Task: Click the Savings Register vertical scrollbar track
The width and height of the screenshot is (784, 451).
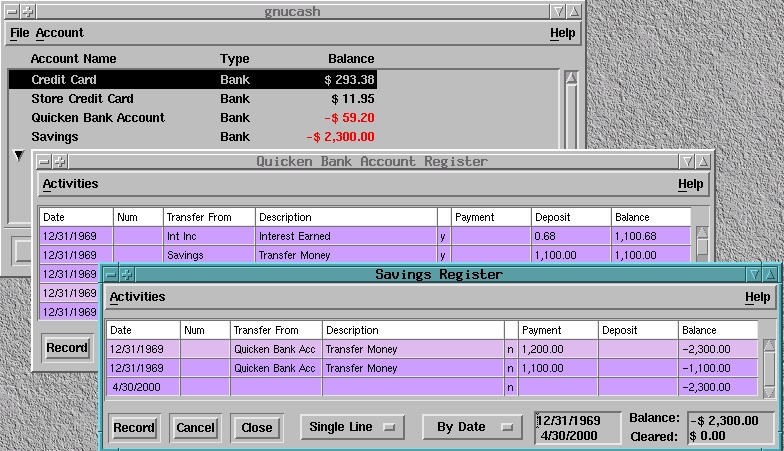Action: 769,370
